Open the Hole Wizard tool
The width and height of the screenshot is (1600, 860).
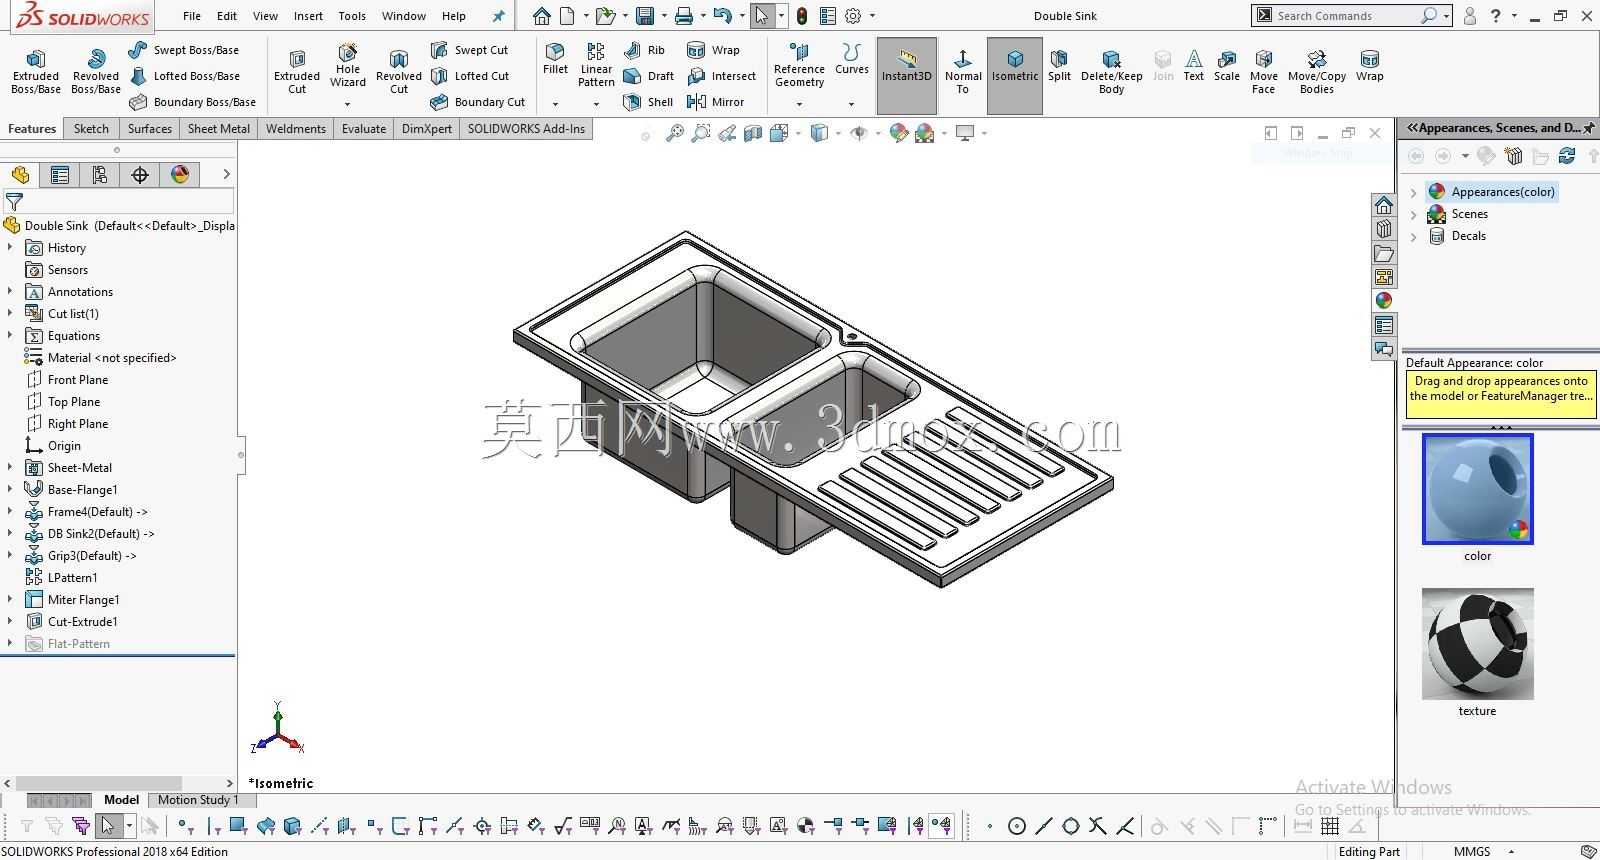click(348, 66)
